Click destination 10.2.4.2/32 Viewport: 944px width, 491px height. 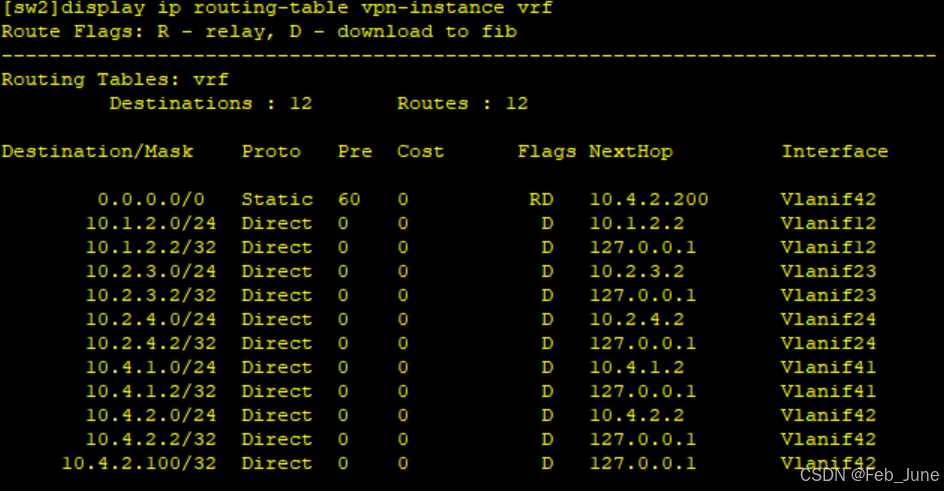[151, 343]
